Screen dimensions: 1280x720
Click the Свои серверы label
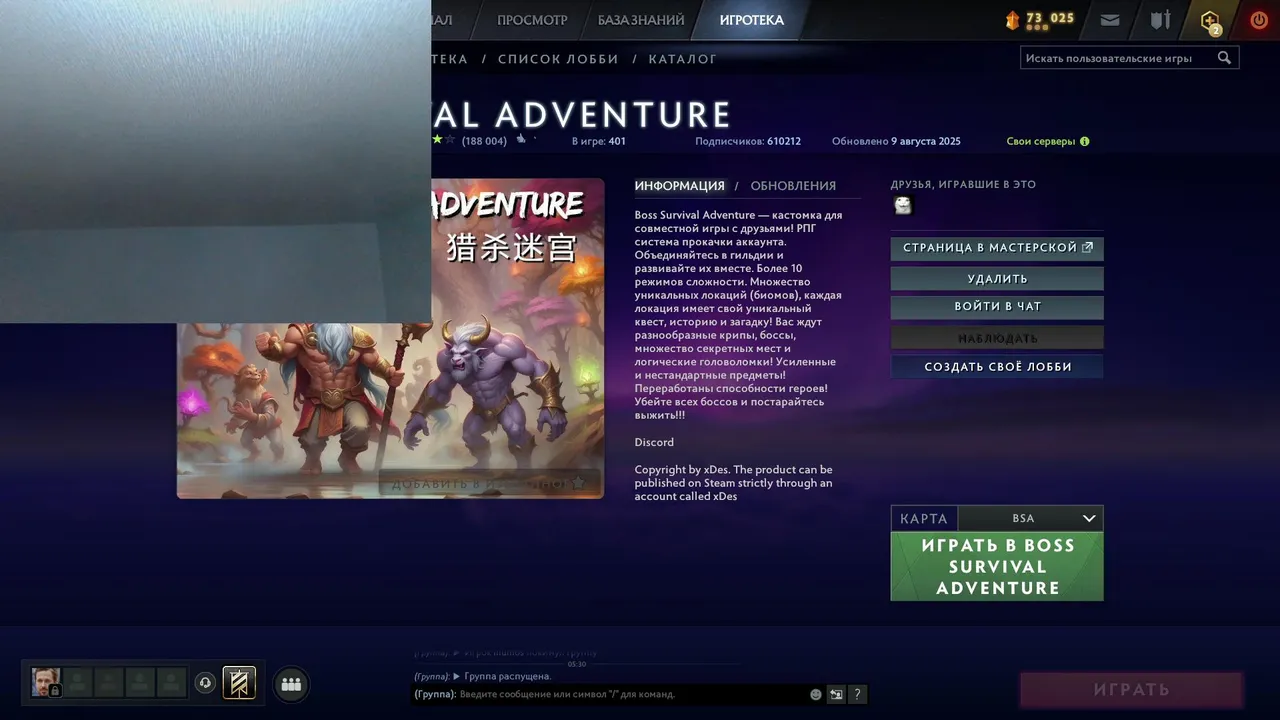(1041, 142)
